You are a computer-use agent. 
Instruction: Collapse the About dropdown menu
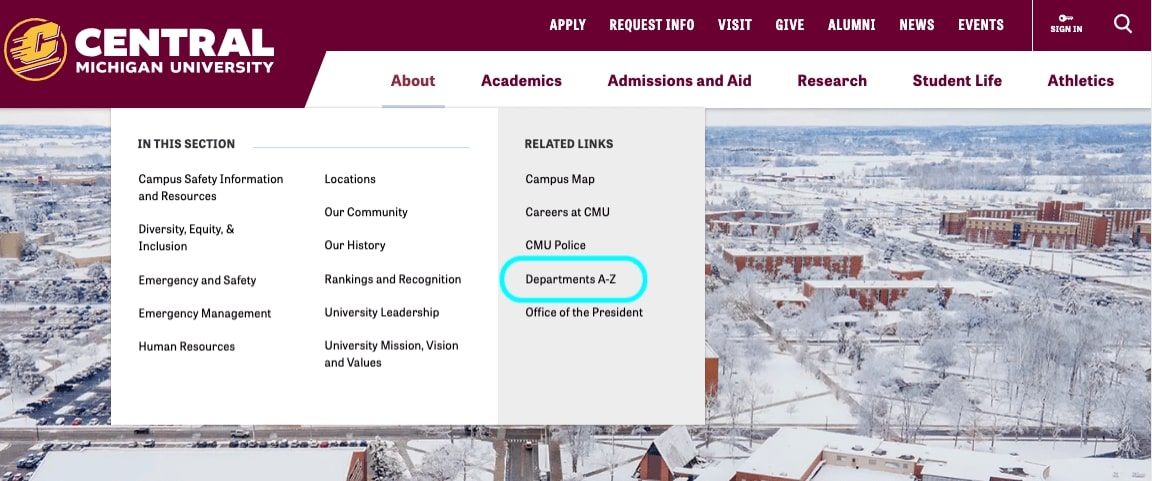[x=413, y=81]
